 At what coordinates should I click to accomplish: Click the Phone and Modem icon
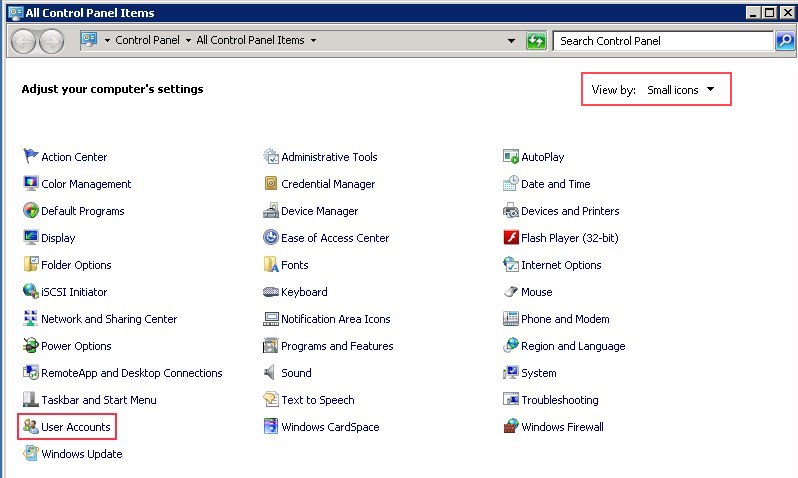[x=510, y=318]
